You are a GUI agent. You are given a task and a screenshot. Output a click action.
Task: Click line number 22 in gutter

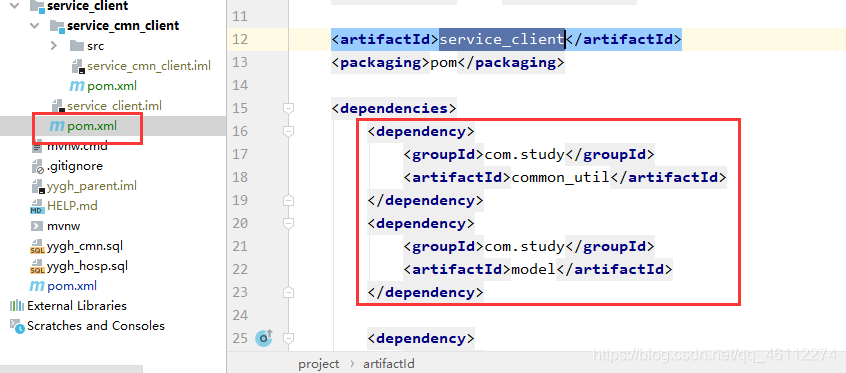pos(240,269)
